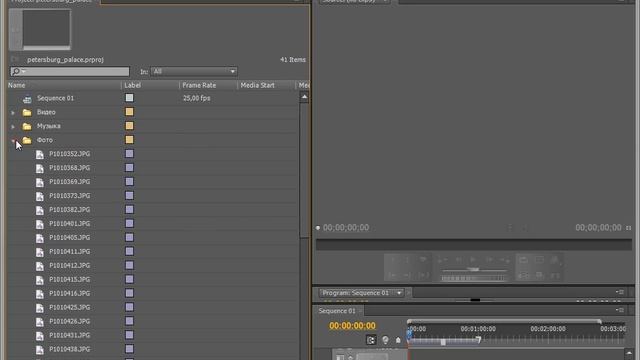Viewport: 640px width, 360px height.
Task: Open the Program: Sequence 01 dropdown
Action: click(361, 293)
